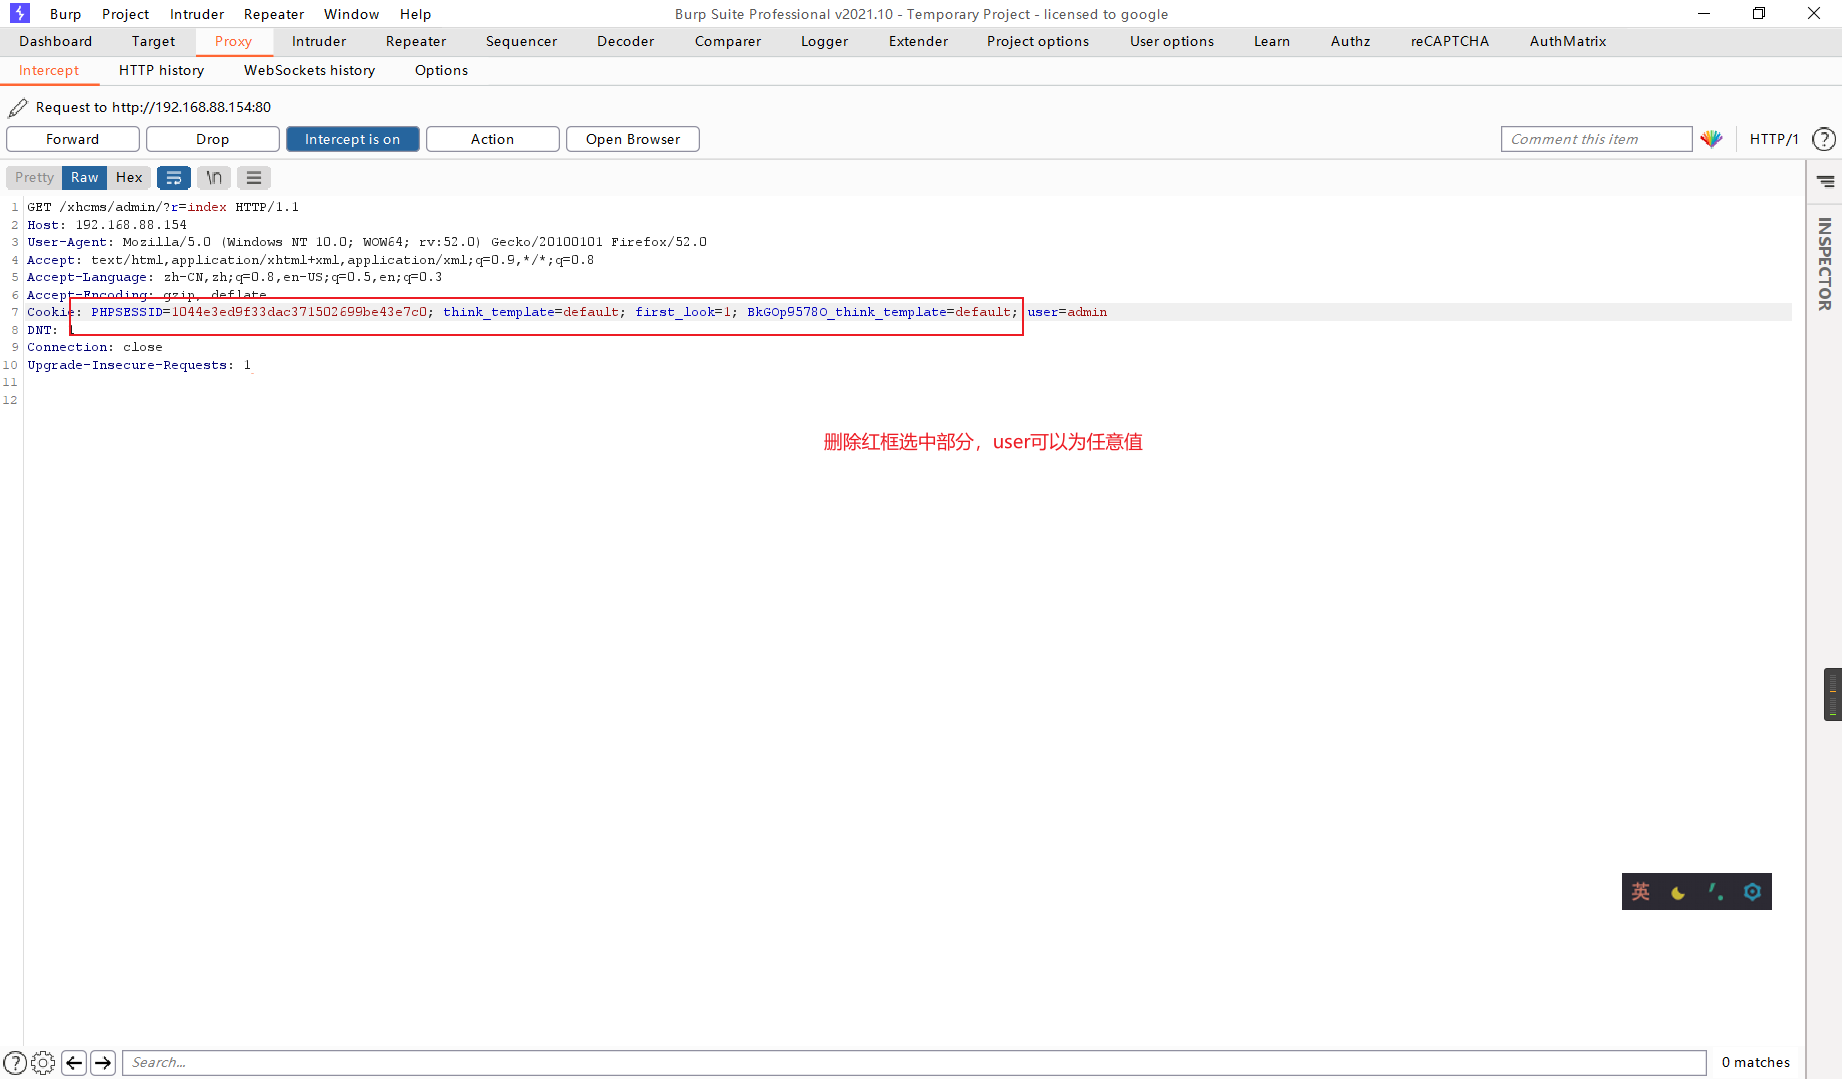This screenshot has height=1080, width=1842.
Task: Open the help question mark icon
Action: [x=1824, y=139]
